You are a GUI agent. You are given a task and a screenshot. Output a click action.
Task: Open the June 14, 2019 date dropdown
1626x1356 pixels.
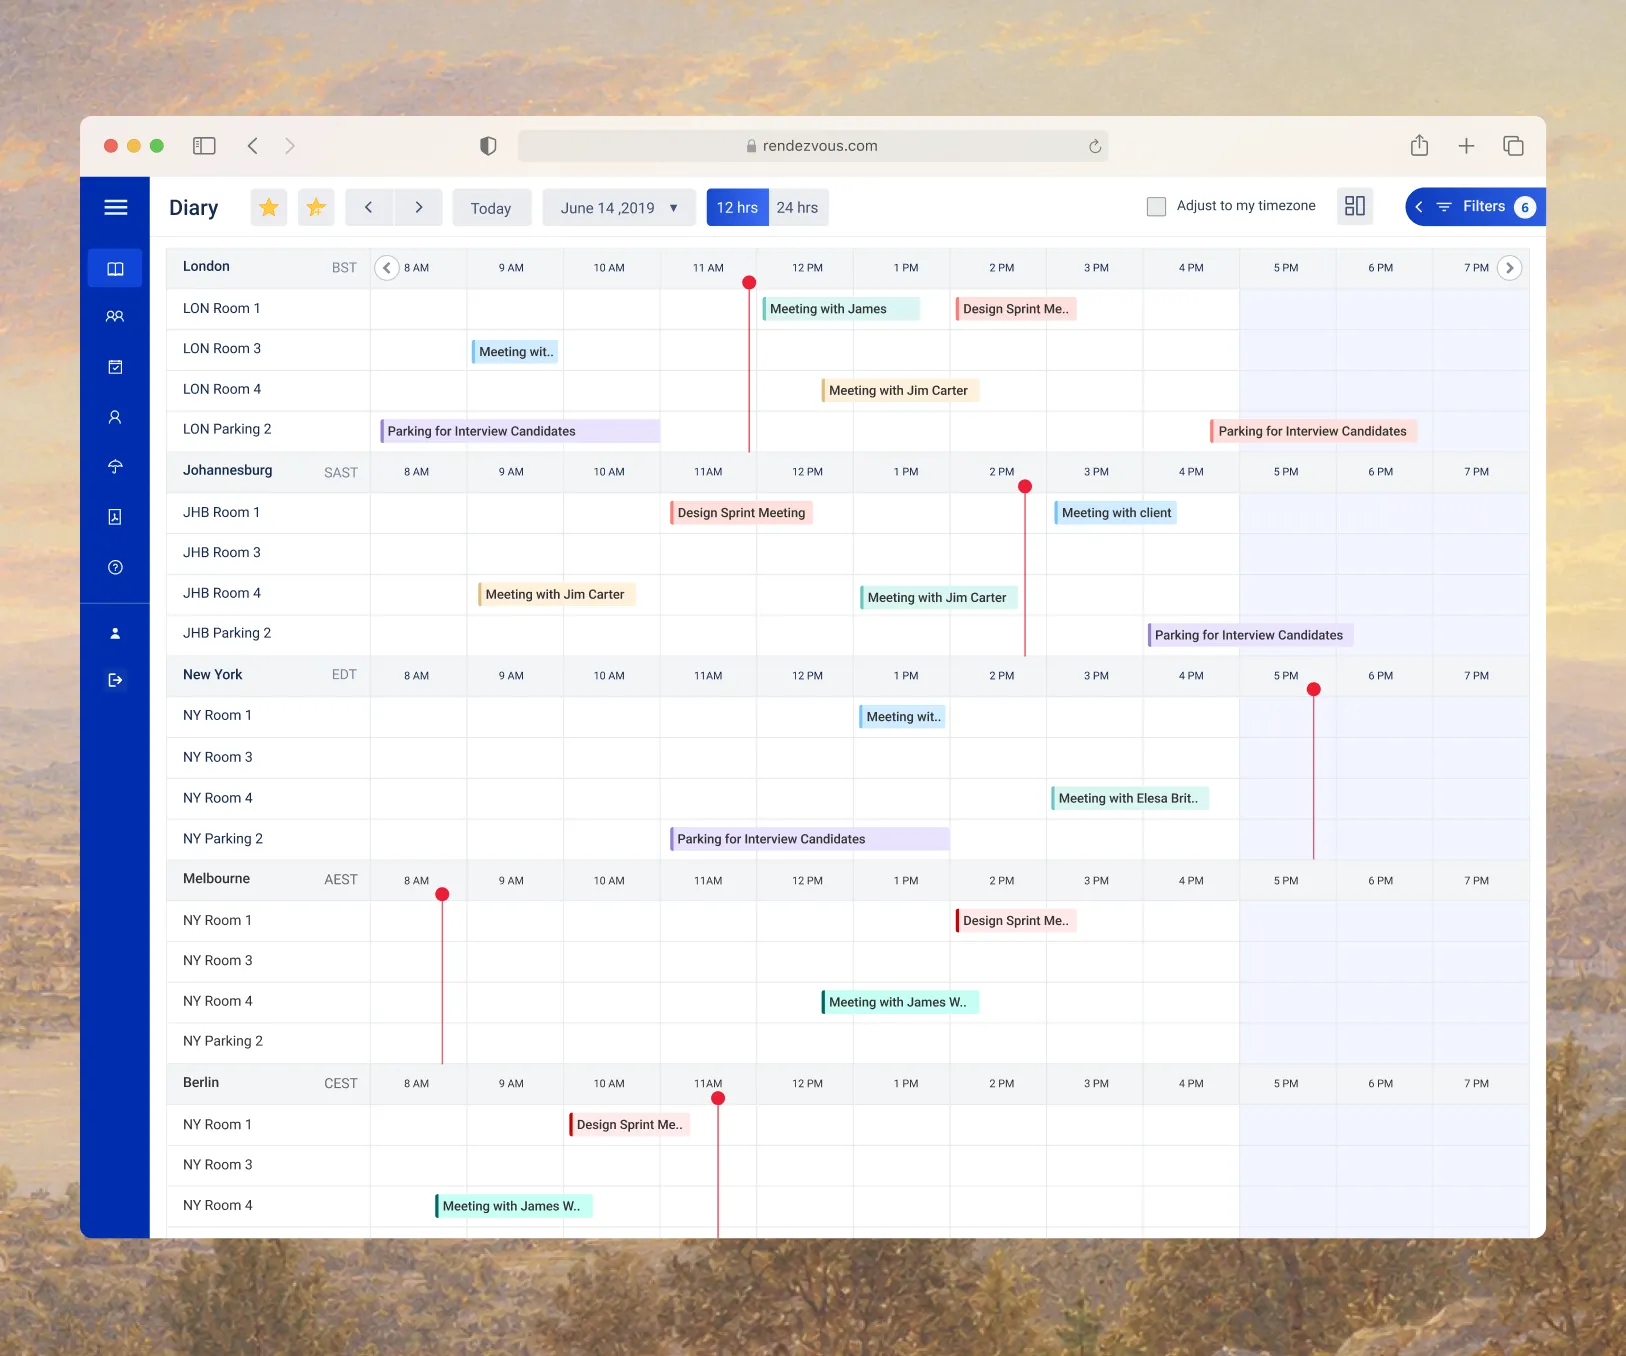click(620, 207)
